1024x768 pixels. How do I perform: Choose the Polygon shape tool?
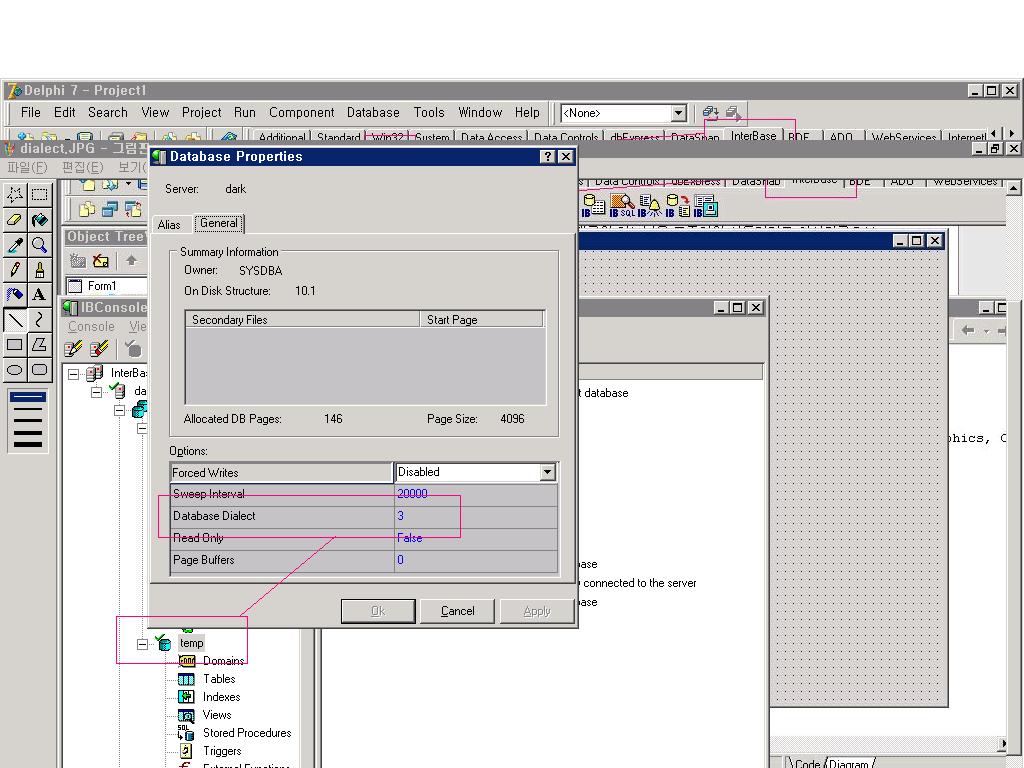tap(39, 344)
